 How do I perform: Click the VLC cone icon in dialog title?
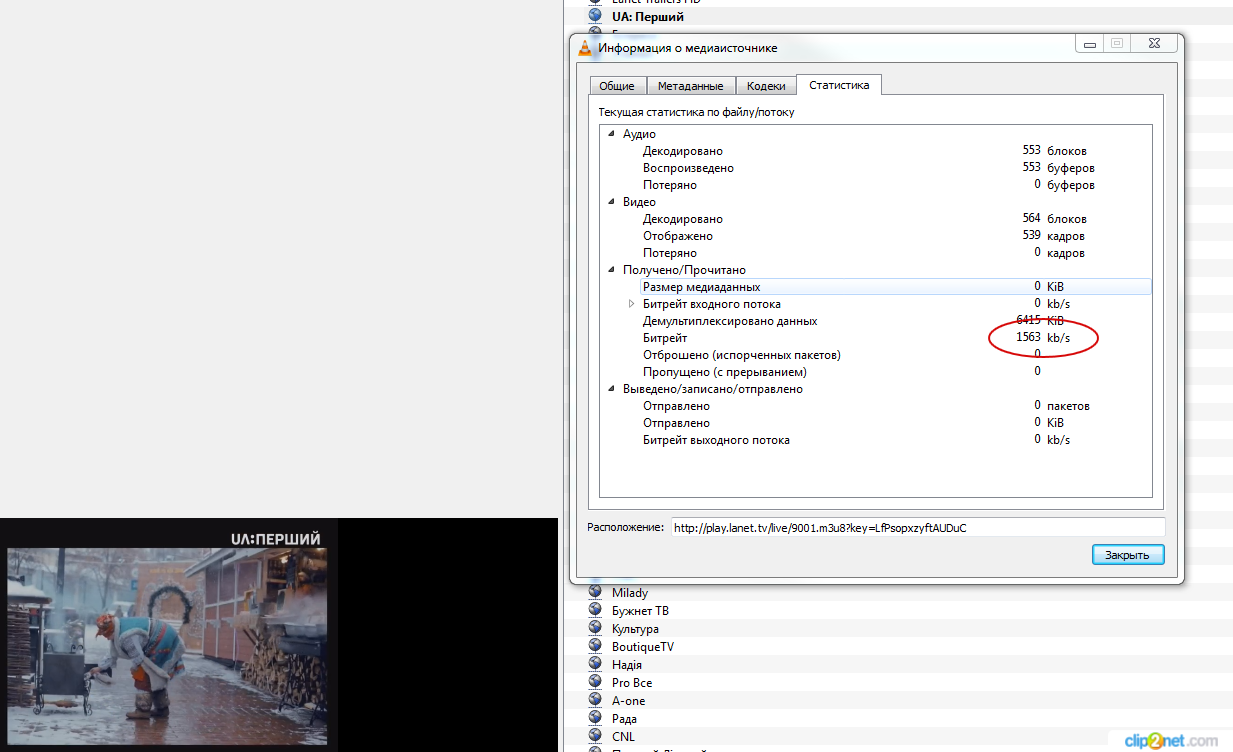586,47
